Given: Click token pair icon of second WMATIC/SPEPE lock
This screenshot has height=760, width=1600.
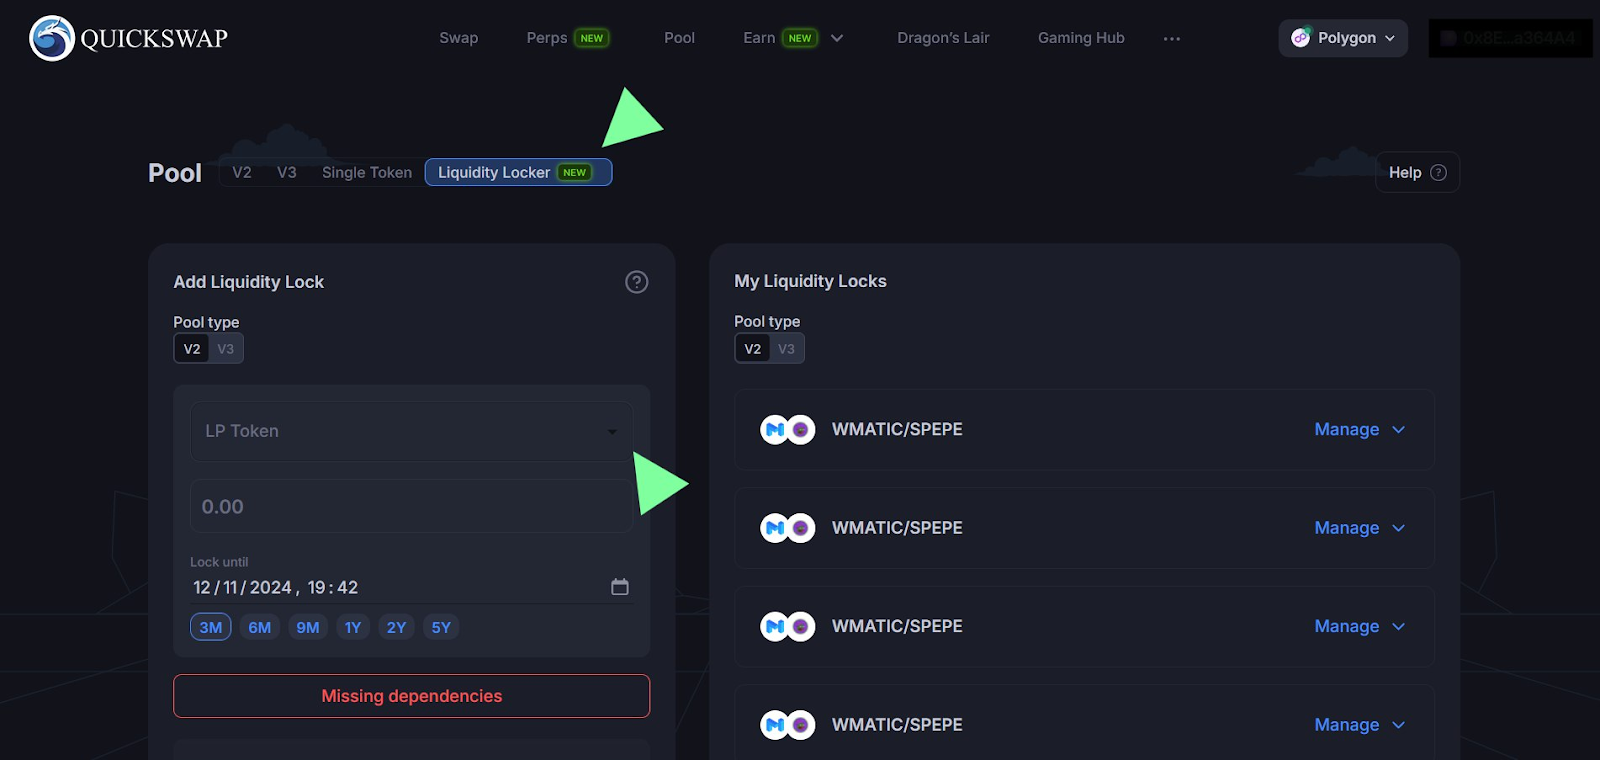Looking at the screenshot, I should (x=788, y=528).
